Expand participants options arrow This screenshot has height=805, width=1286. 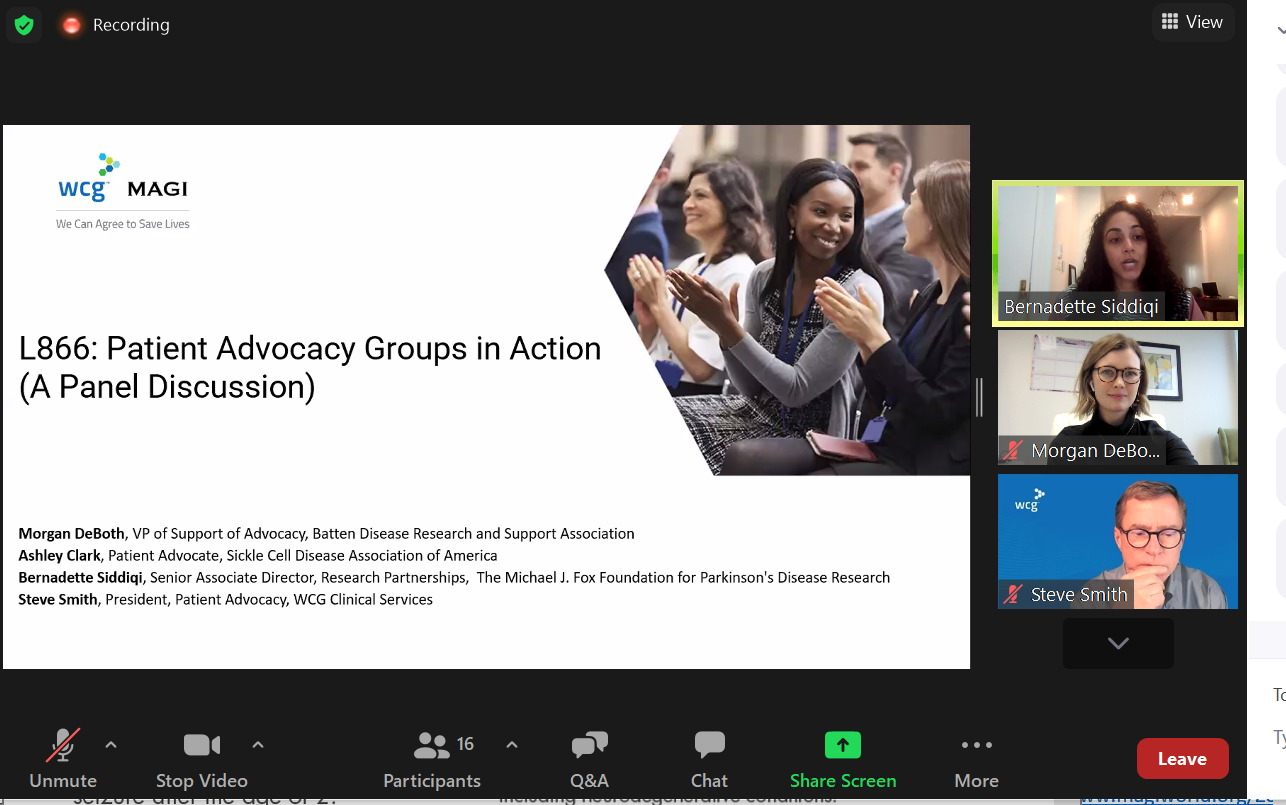(512, 745)
